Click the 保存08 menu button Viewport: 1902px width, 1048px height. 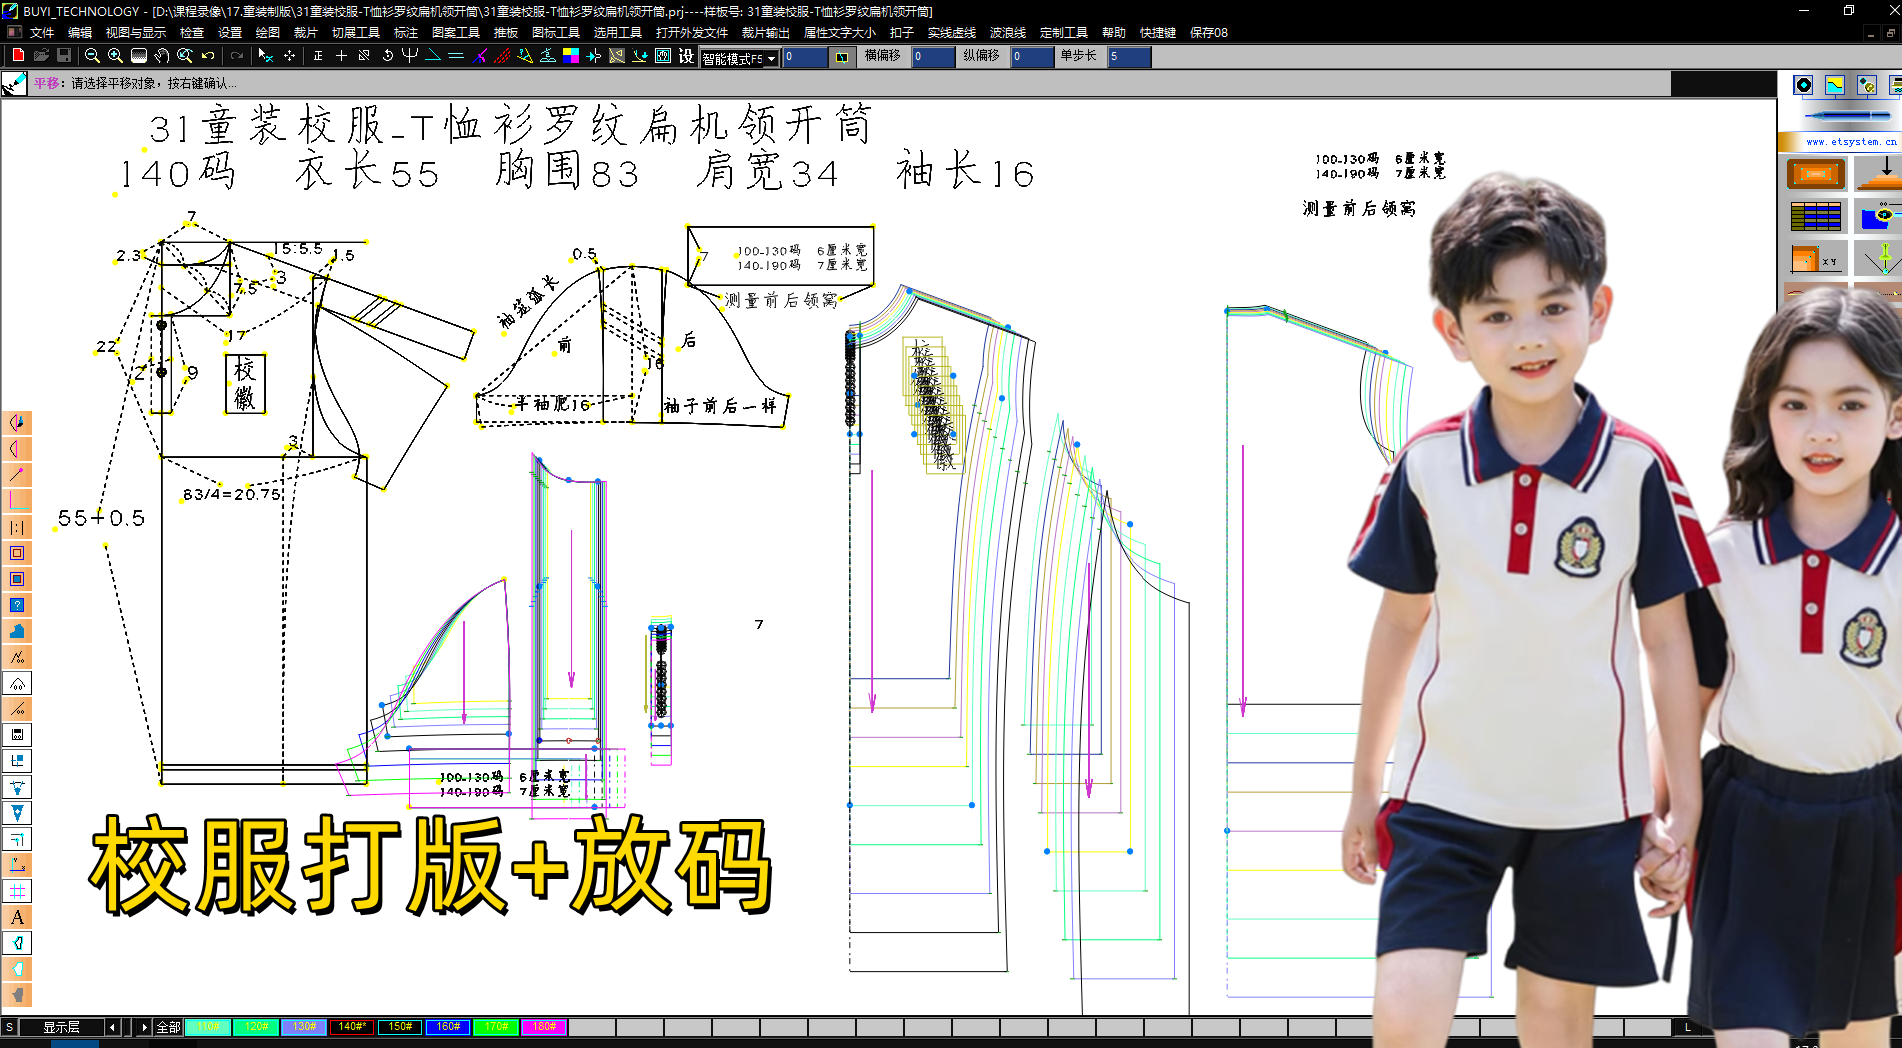(x=1209, y=33)
